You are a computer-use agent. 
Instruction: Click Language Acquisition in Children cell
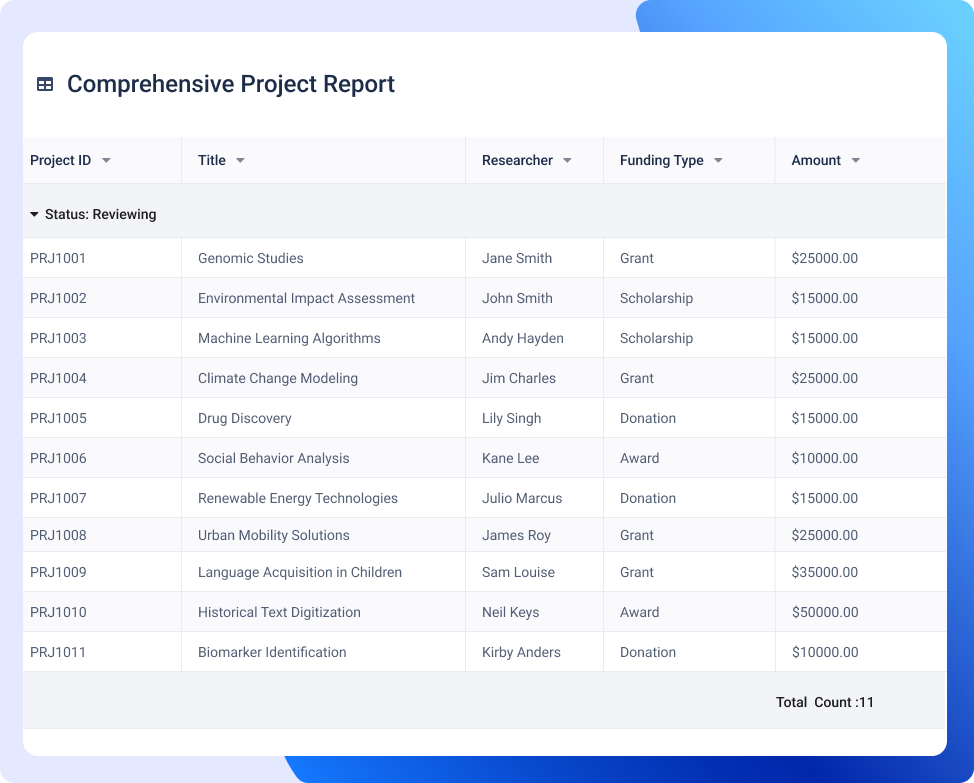299,573
